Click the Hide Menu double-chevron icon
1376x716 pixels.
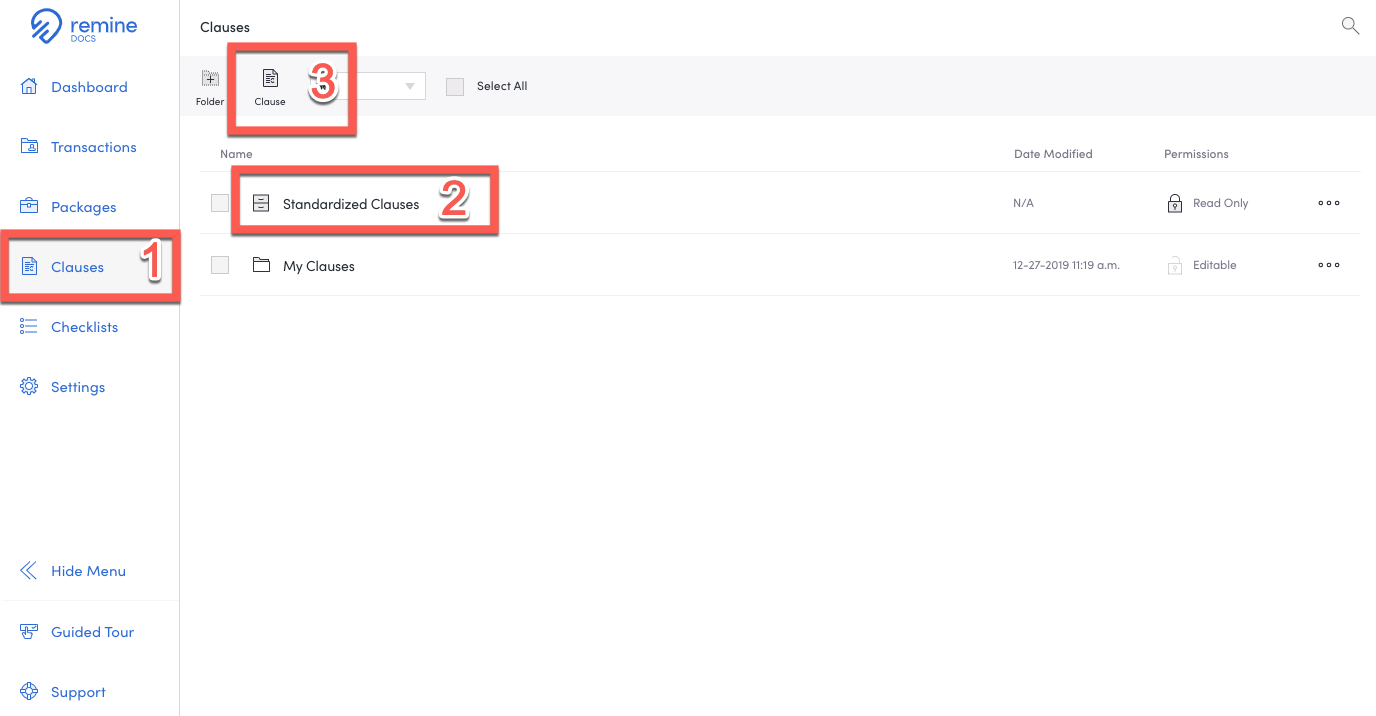[29, 571]
